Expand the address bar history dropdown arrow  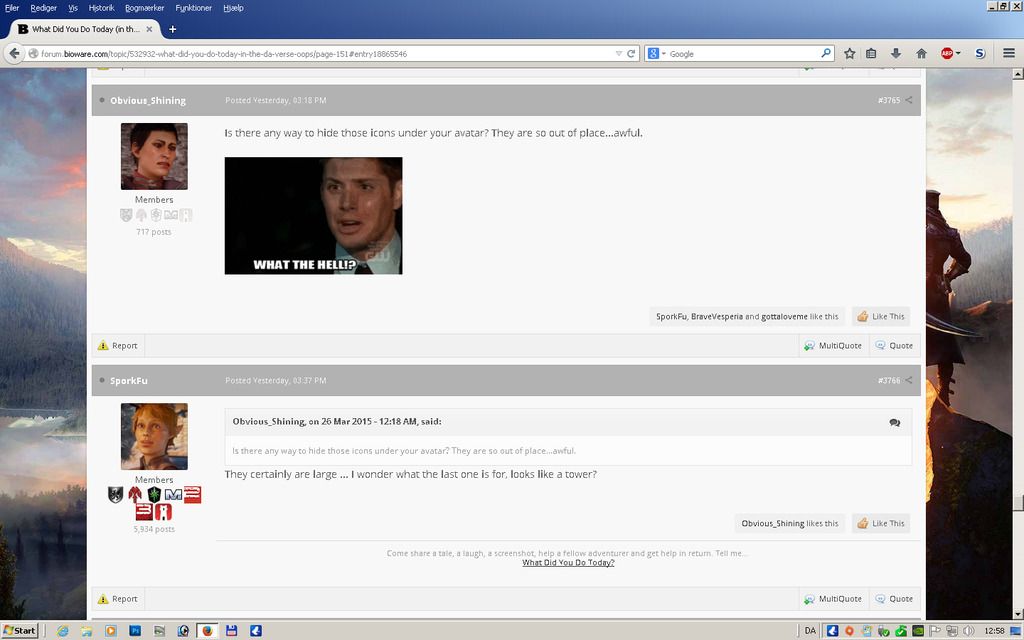pos(618,53)
